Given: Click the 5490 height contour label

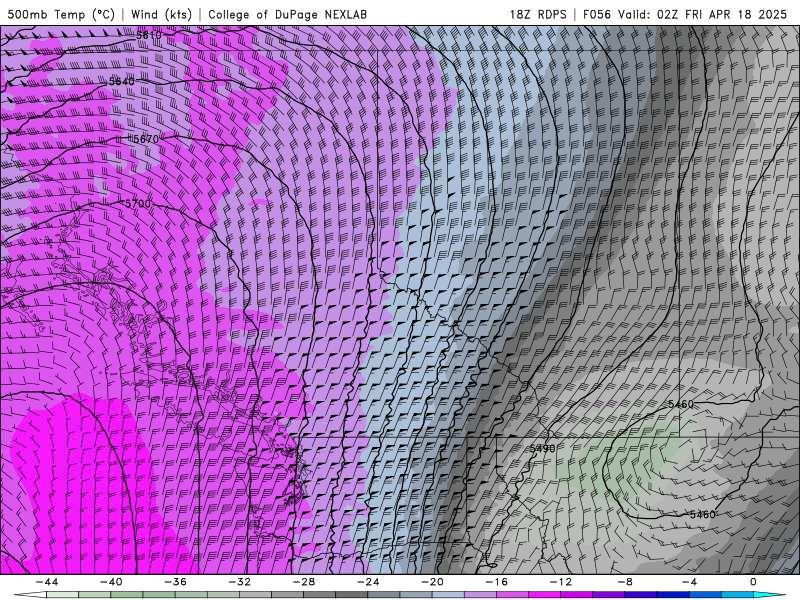Looking at the screenshot, I should (542, 448).
